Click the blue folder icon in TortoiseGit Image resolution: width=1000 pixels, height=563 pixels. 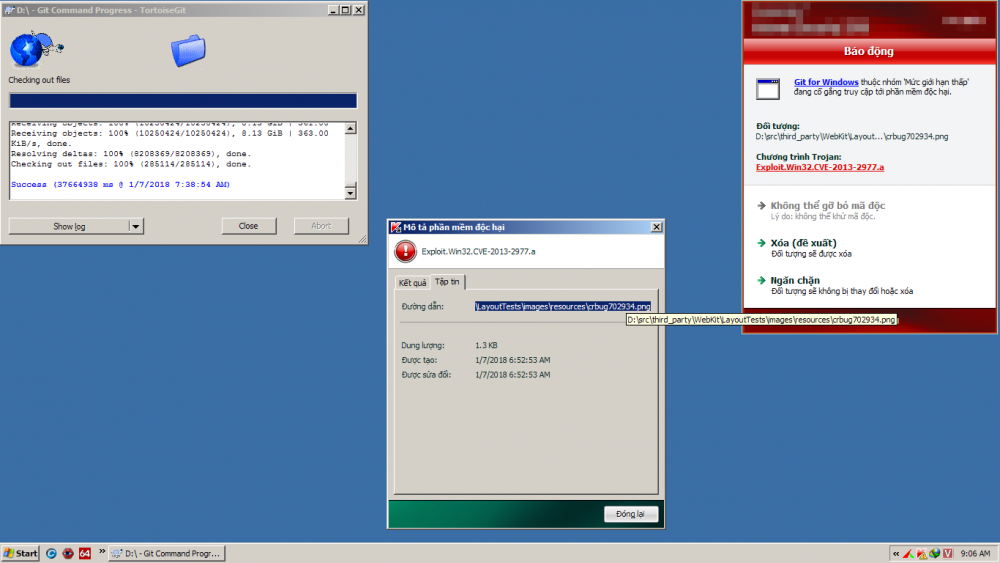click(x=187, y=49)
